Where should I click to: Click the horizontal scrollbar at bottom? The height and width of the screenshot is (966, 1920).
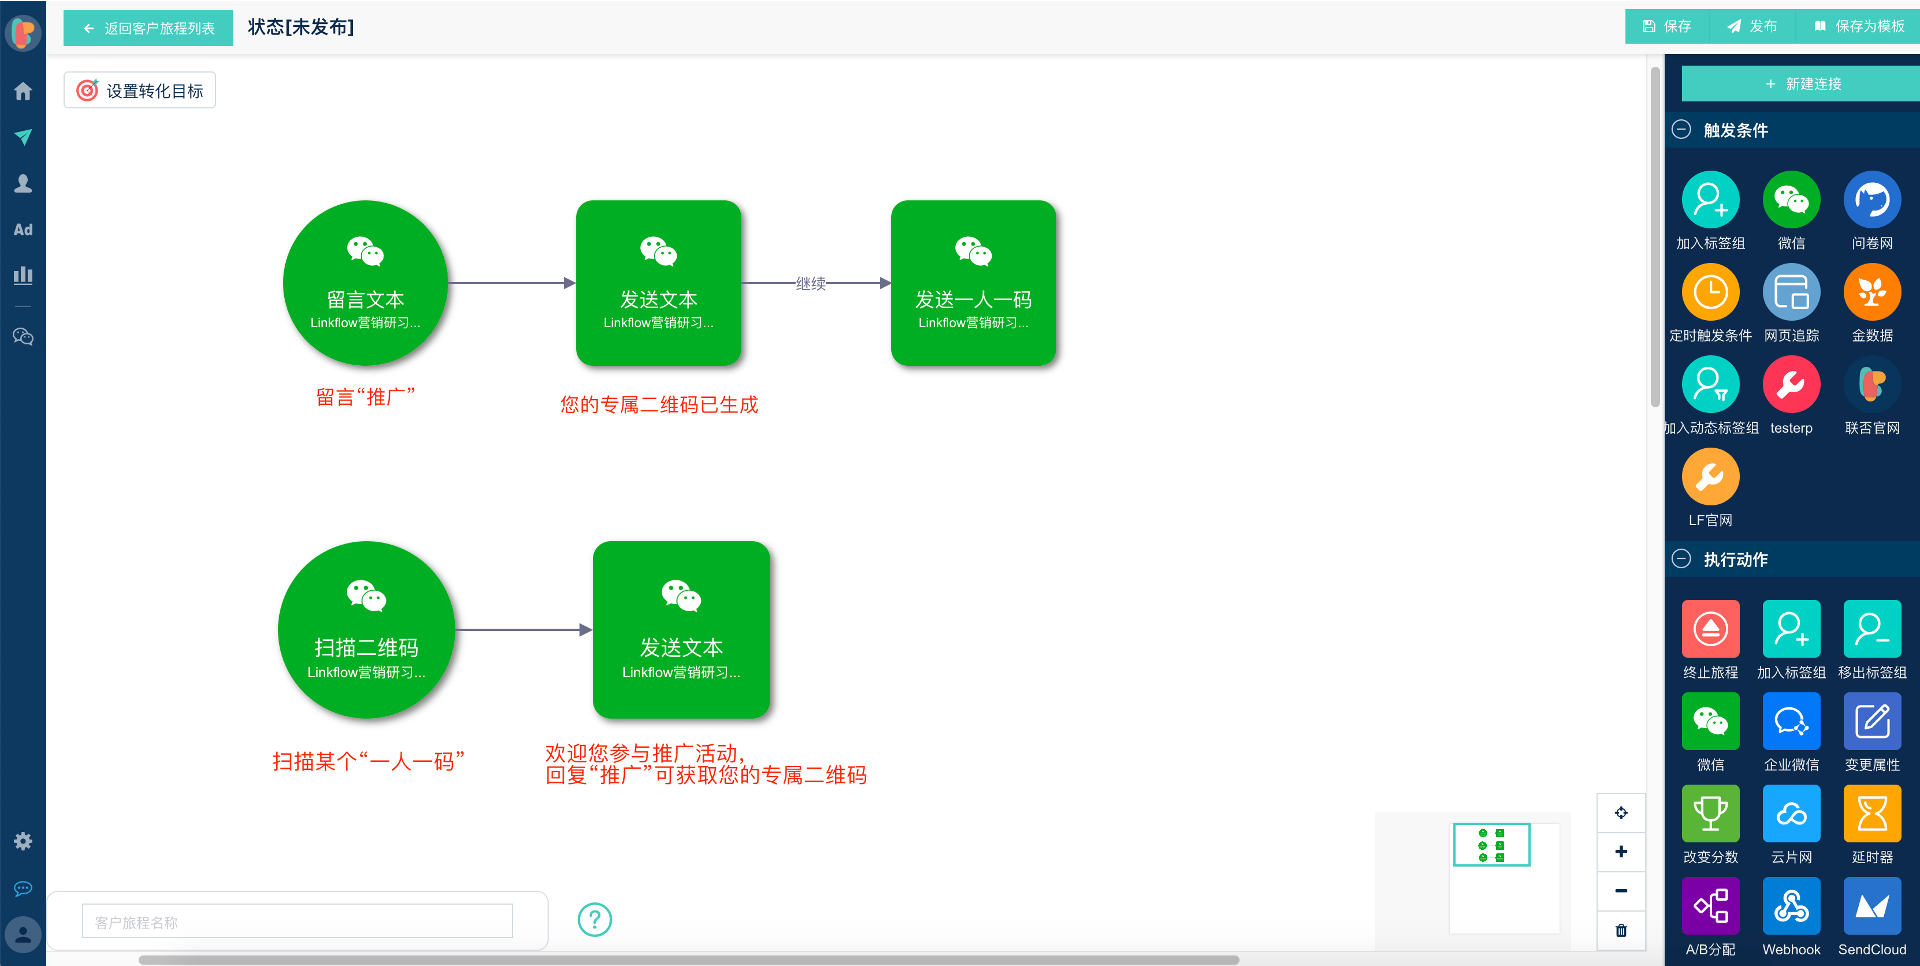[688, 960]
